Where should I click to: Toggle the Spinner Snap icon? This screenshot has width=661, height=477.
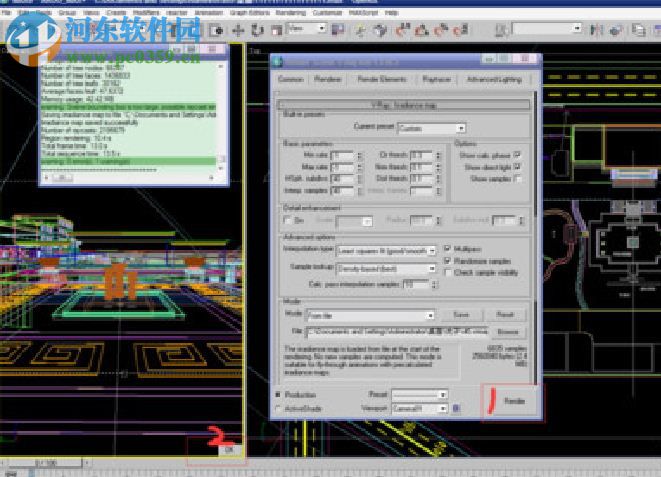click(x=460, y=30)
